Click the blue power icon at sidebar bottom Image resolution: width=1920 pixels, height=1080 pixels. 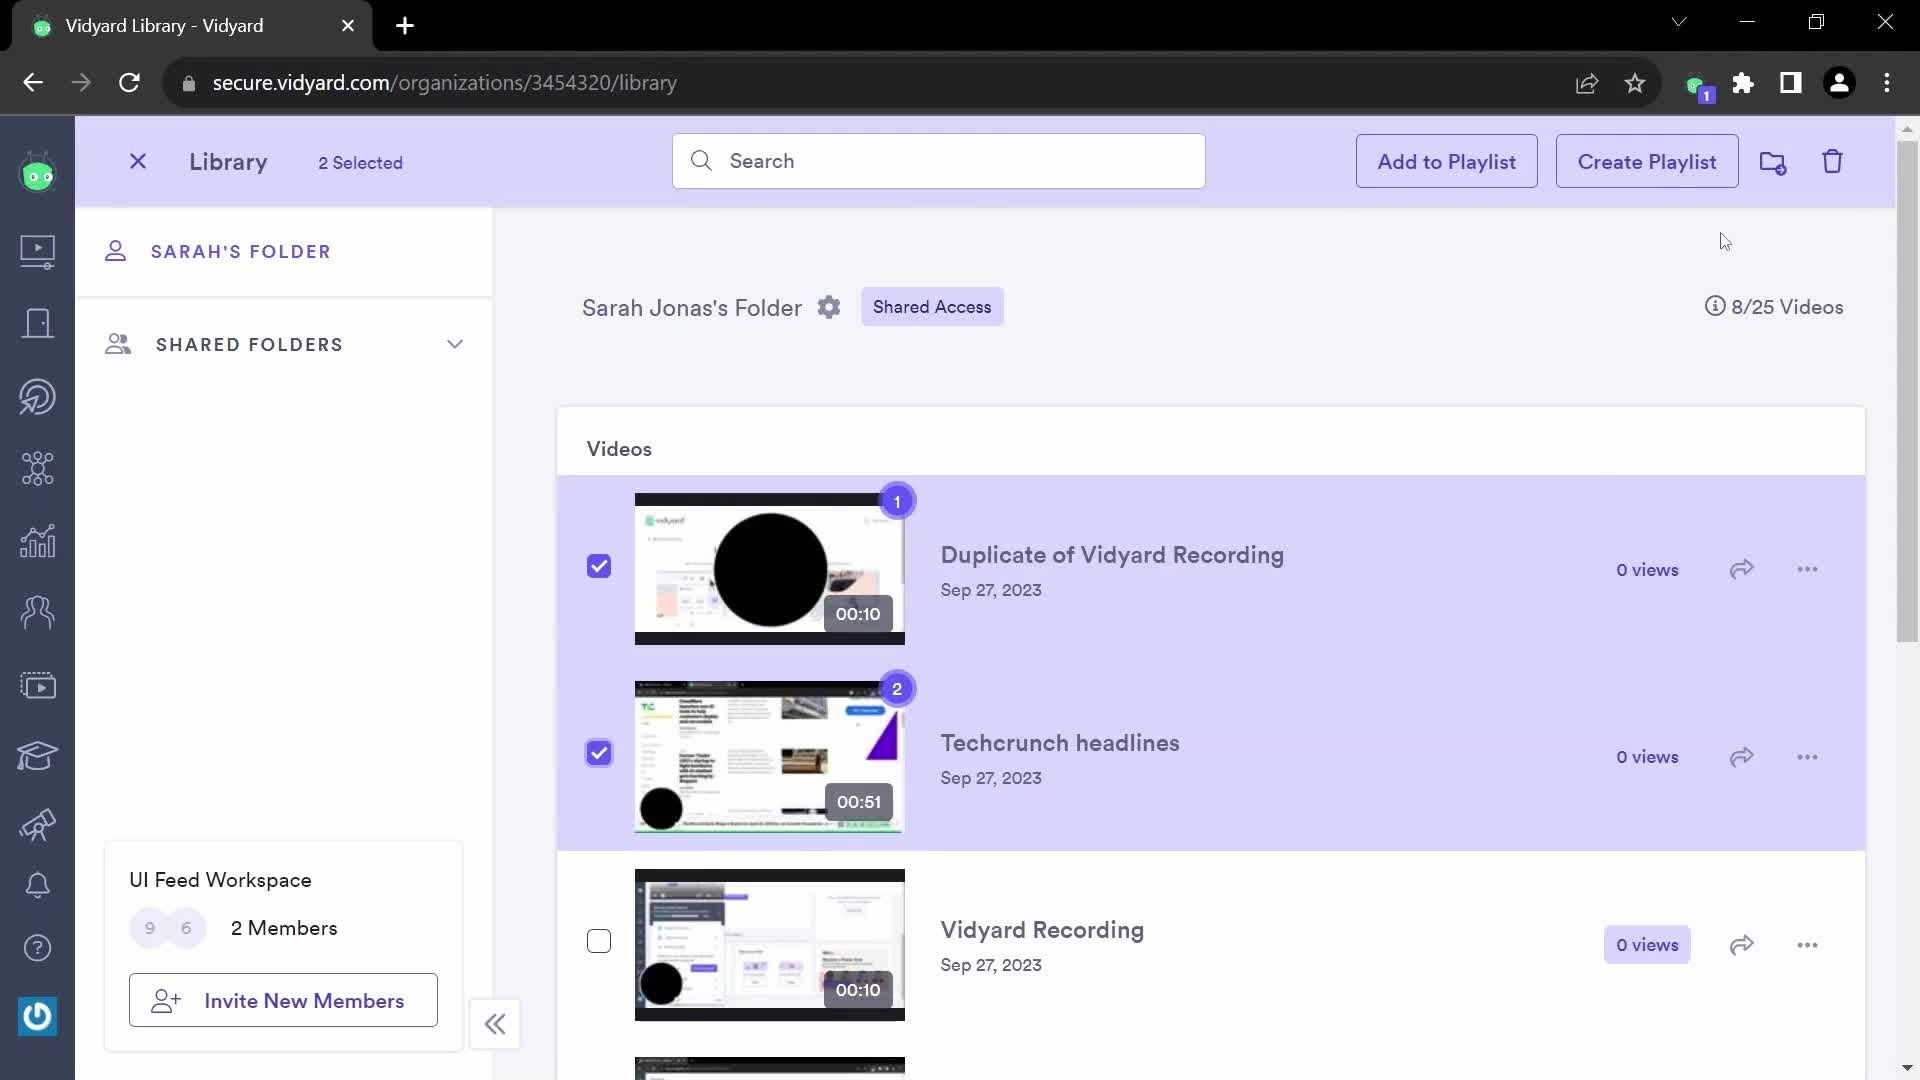[x=38, y=1016]
